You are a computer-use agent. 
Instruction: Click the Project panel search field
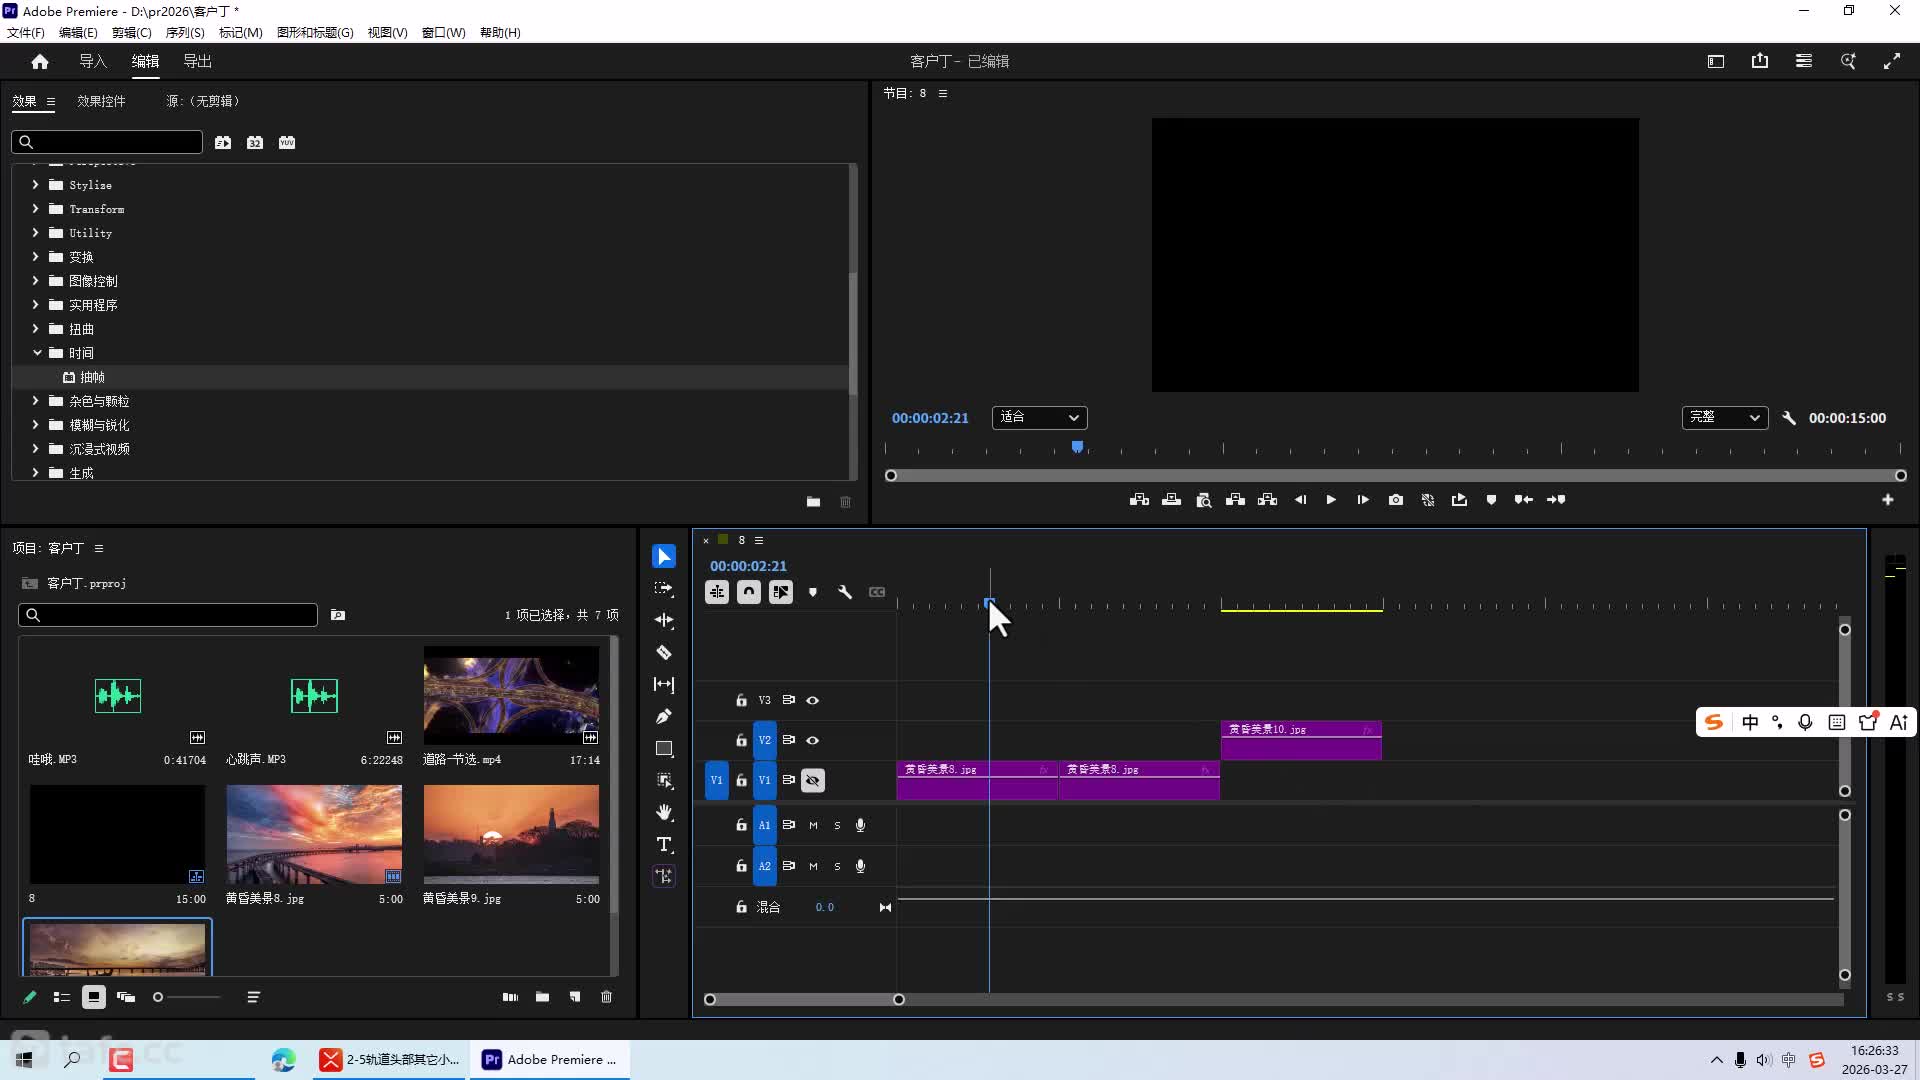(x=168, y=615)
